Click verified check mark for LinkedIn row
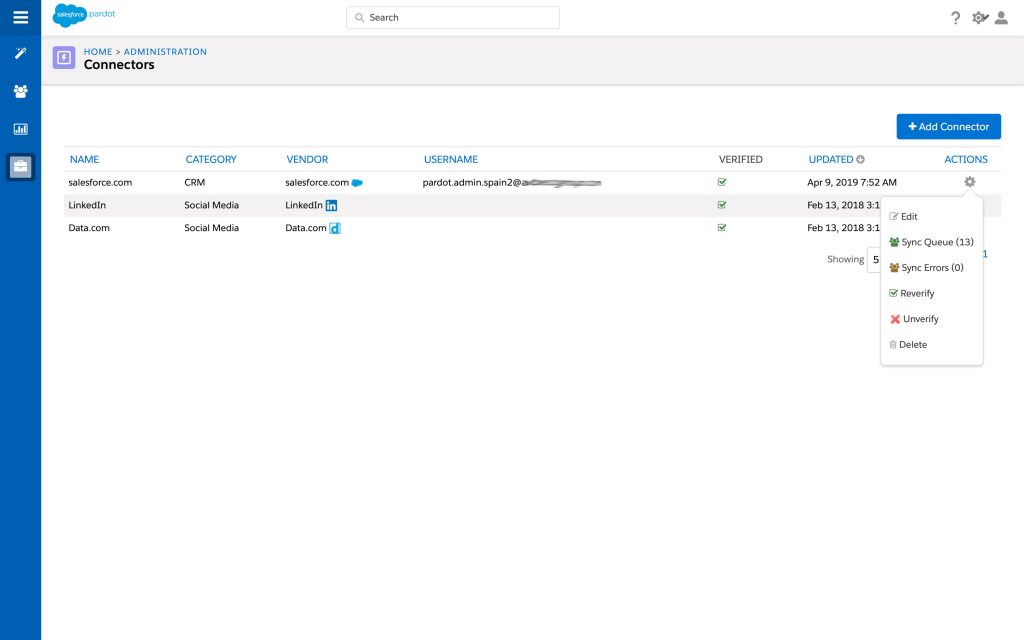The width and height of the screenshot is (1024, 640). point(722,205)
